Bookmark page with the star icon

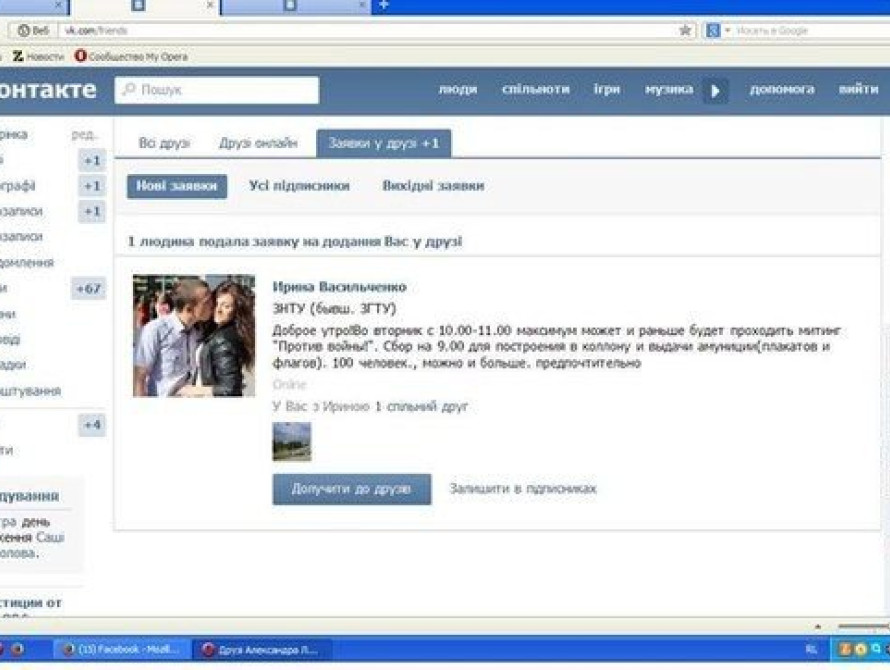pos(685,31)
